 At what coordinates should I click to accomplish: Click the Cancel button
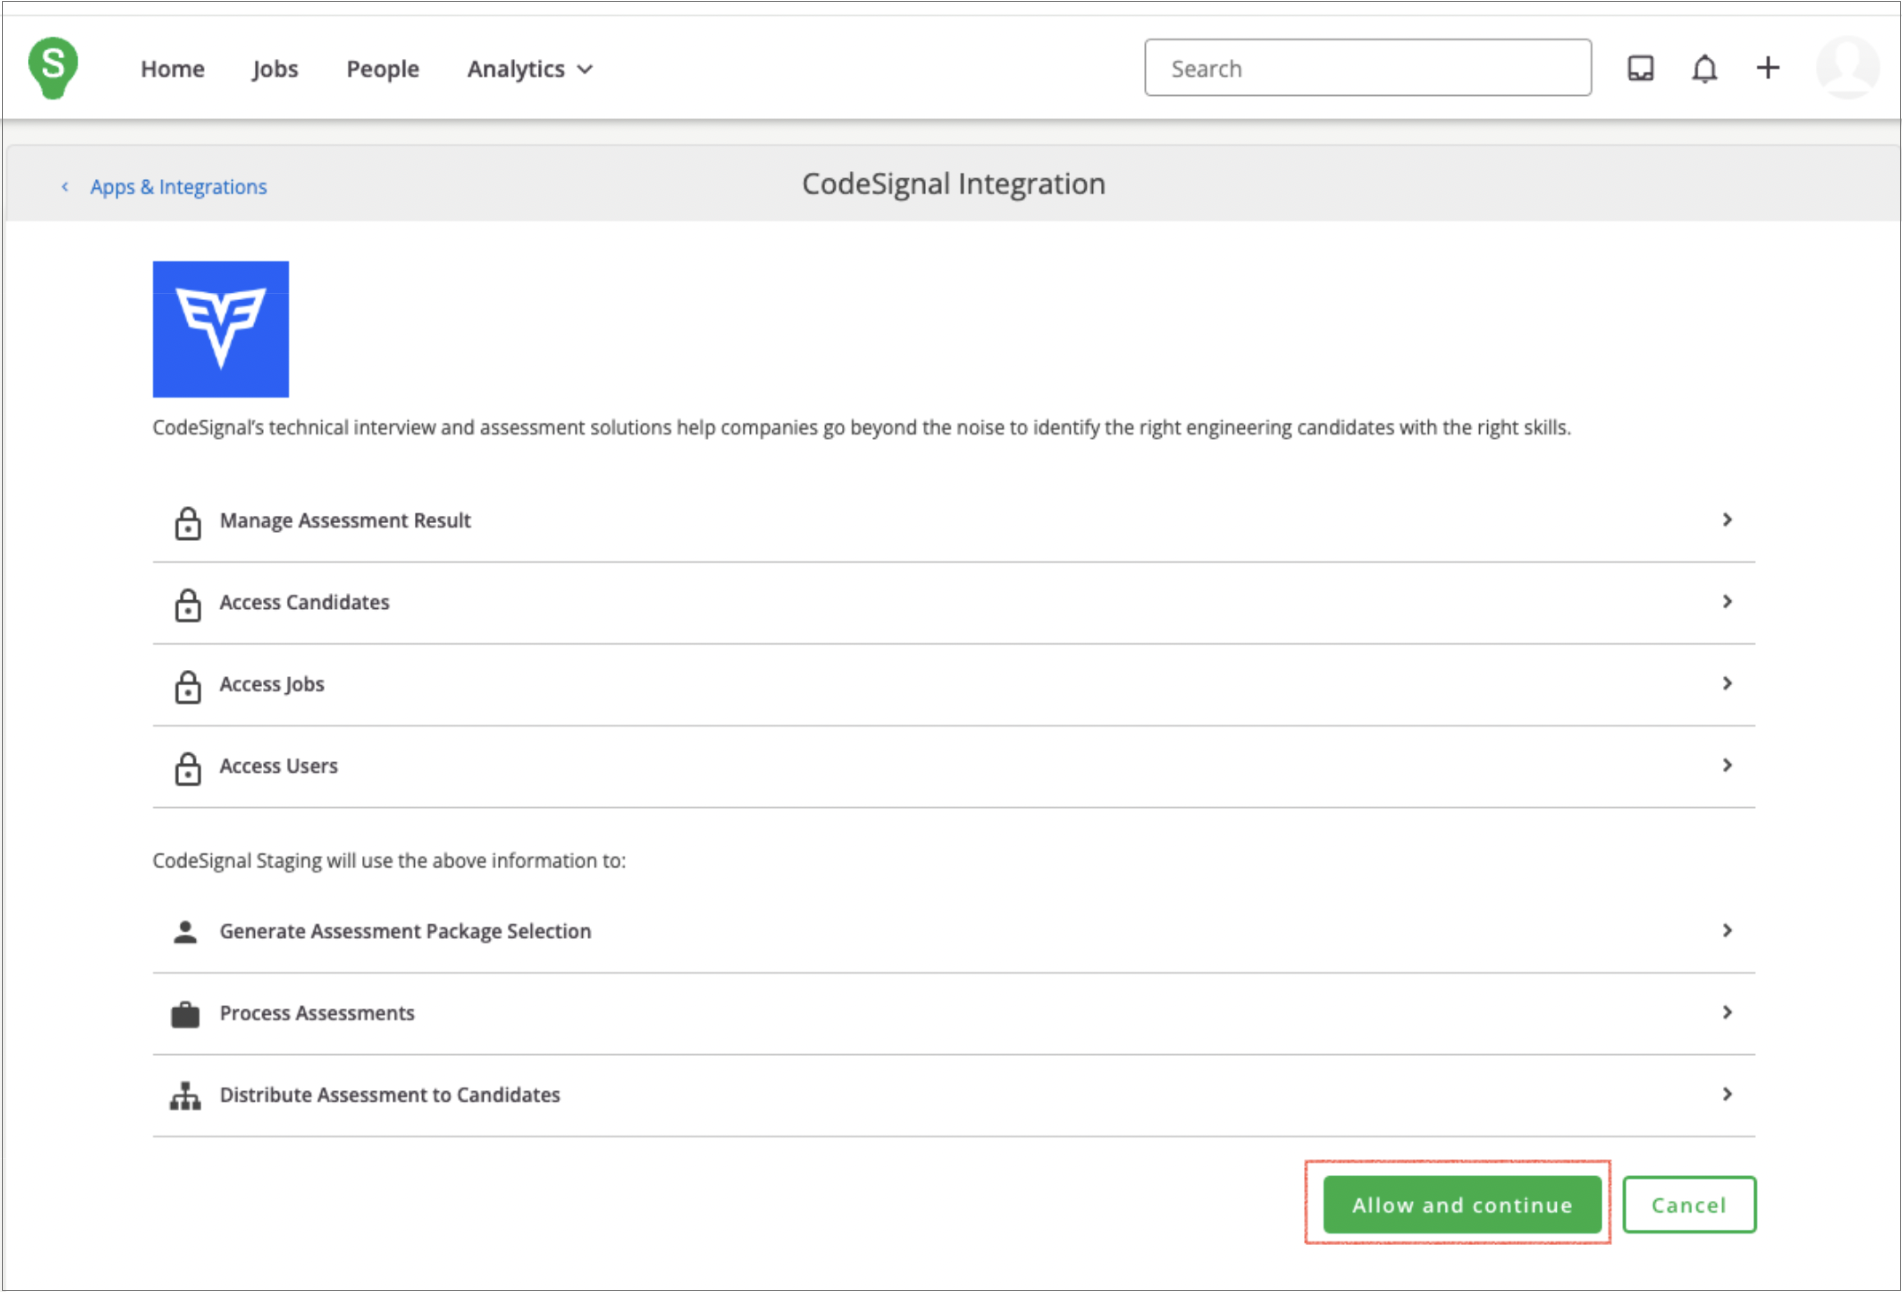[1688, 1204]
